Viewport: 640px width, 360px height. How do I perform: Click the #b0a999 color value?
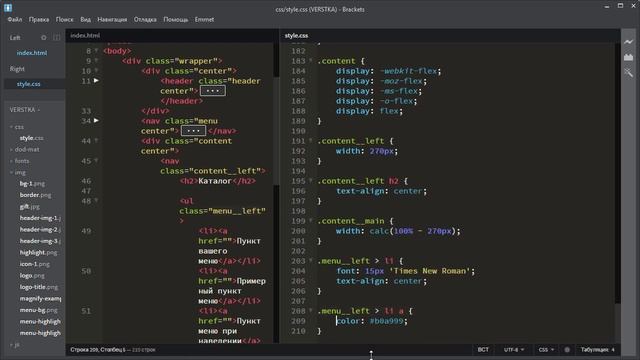click(386, 321)
